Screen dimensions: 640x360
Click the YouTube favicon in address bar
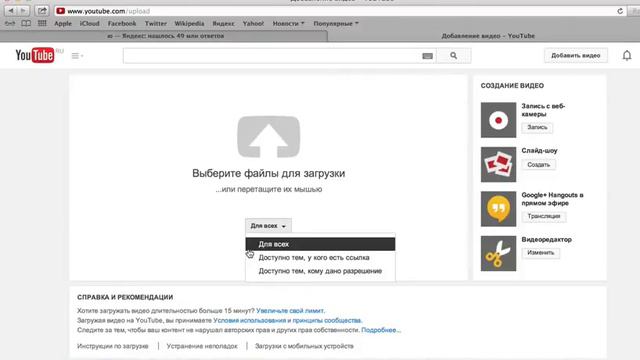pyautogui.click(x=61, y=11)
